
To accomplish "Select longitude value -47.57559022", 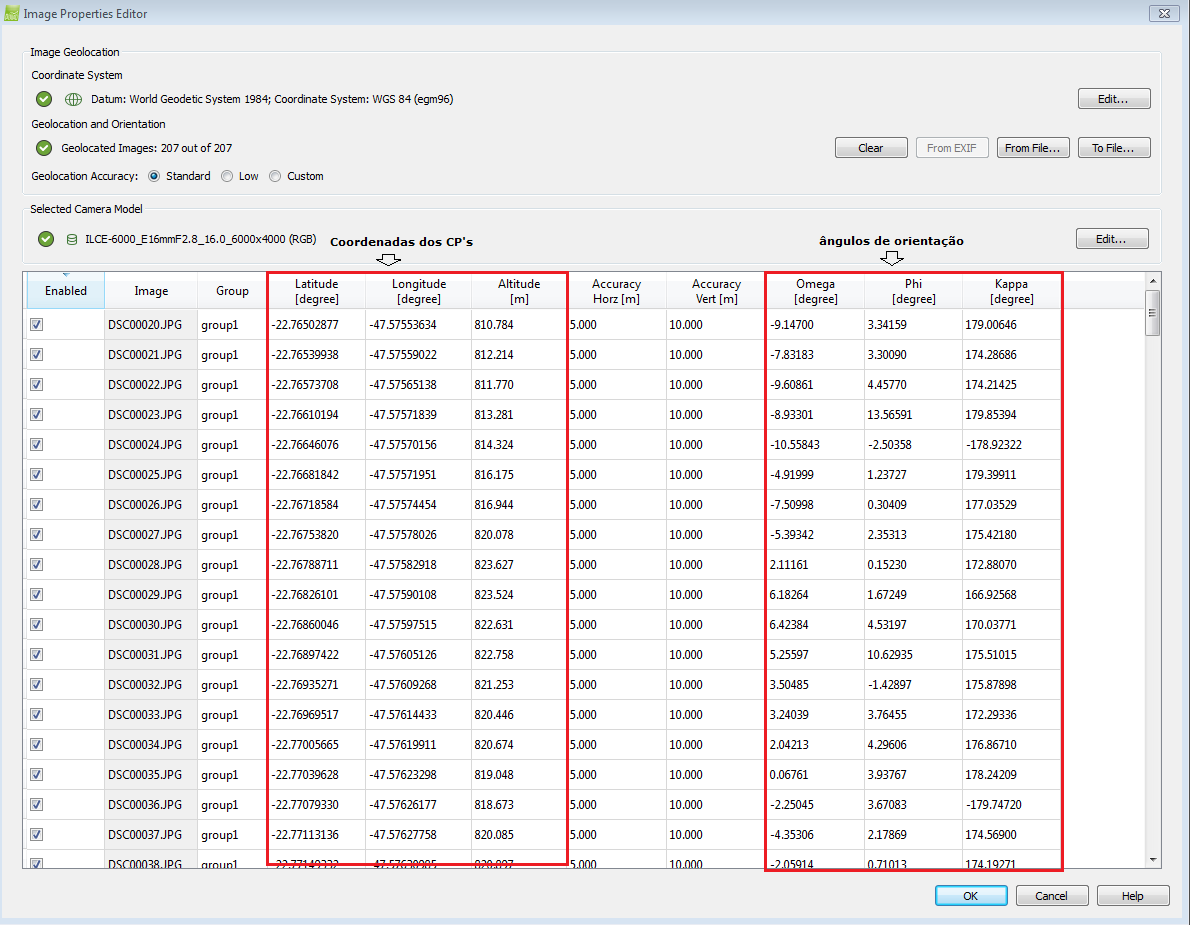I will coord(419,354).
